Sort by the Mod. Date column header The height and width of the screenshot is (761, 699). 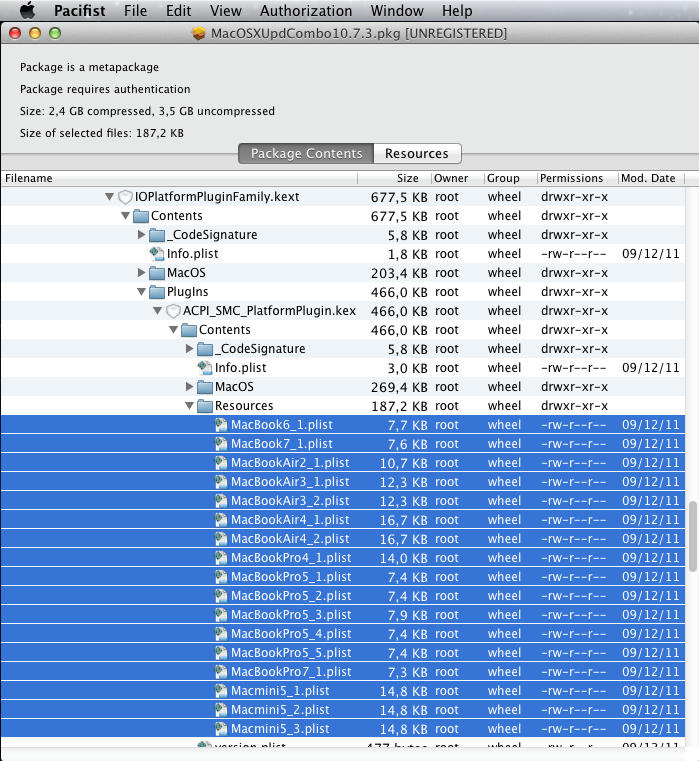click(651, 178)
